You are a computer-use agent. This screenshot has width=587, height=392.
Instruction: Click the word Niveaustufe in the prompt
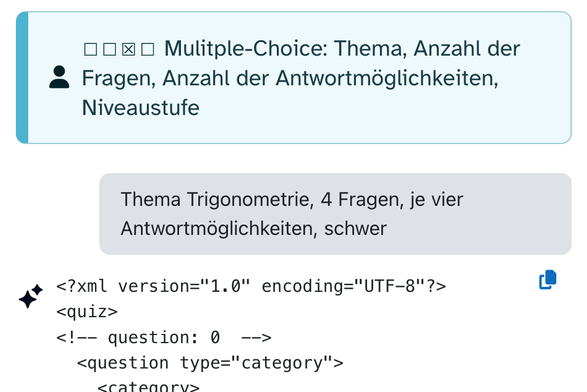[140, 108]
